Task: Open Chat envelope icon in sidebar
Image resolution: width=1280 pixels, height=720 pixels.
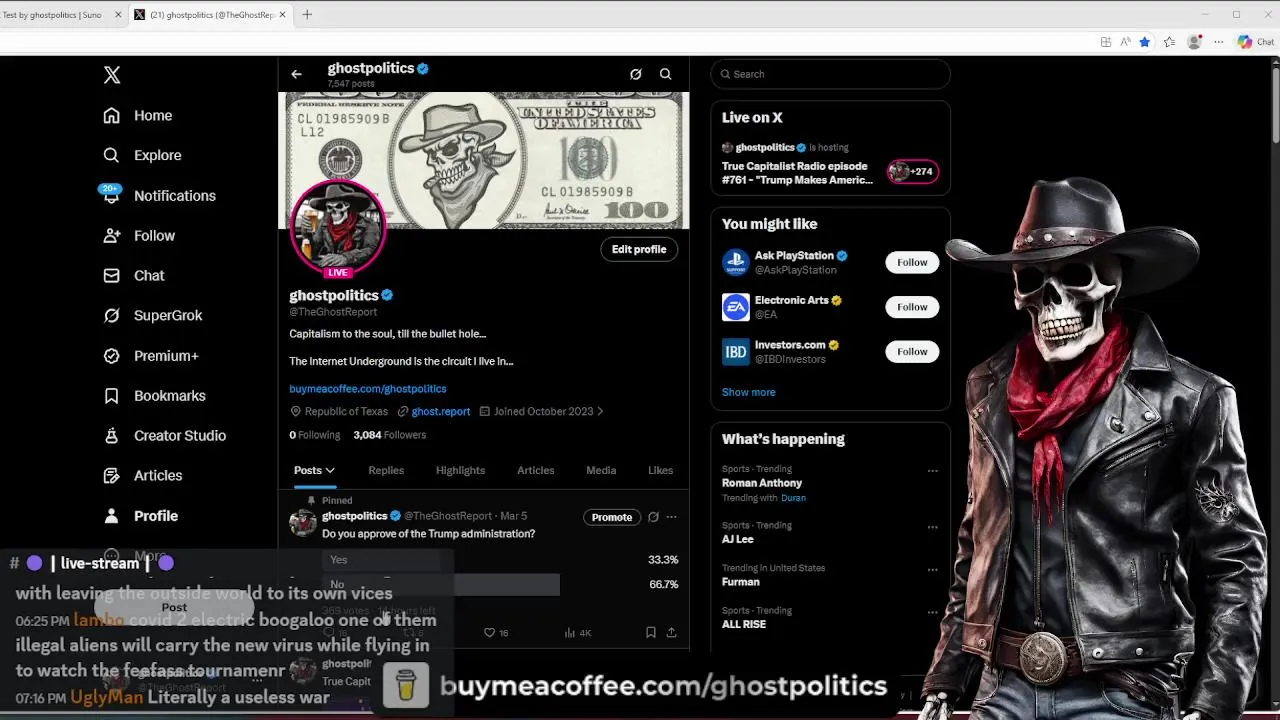Action: (112, 276)
